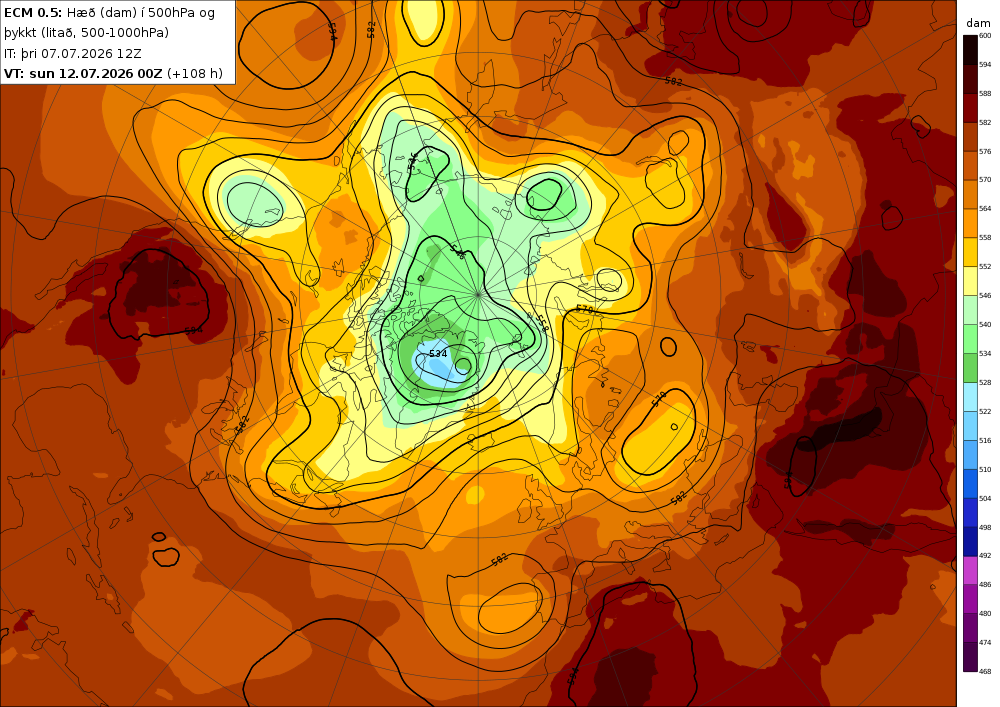This screenshot has height=707, width=1000.
Task: Click the 498 tick label on the colorbar
Action: click(x=985, y=527)
